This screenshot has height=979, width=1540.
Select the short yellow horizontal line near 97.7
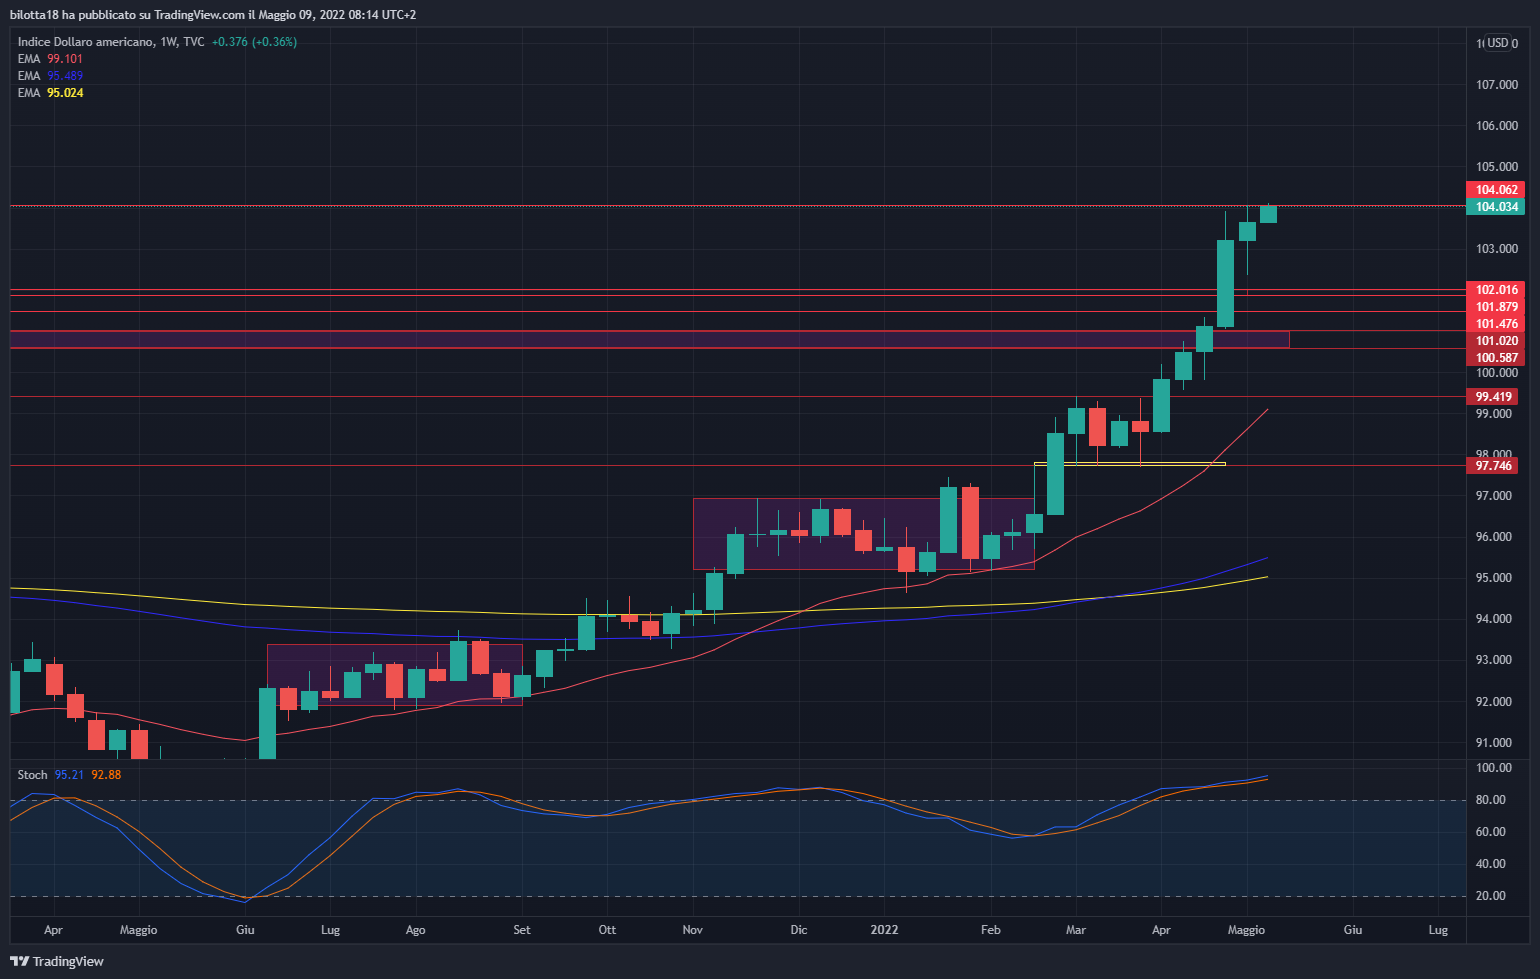pyautogui.click(x=1130, y=464)
